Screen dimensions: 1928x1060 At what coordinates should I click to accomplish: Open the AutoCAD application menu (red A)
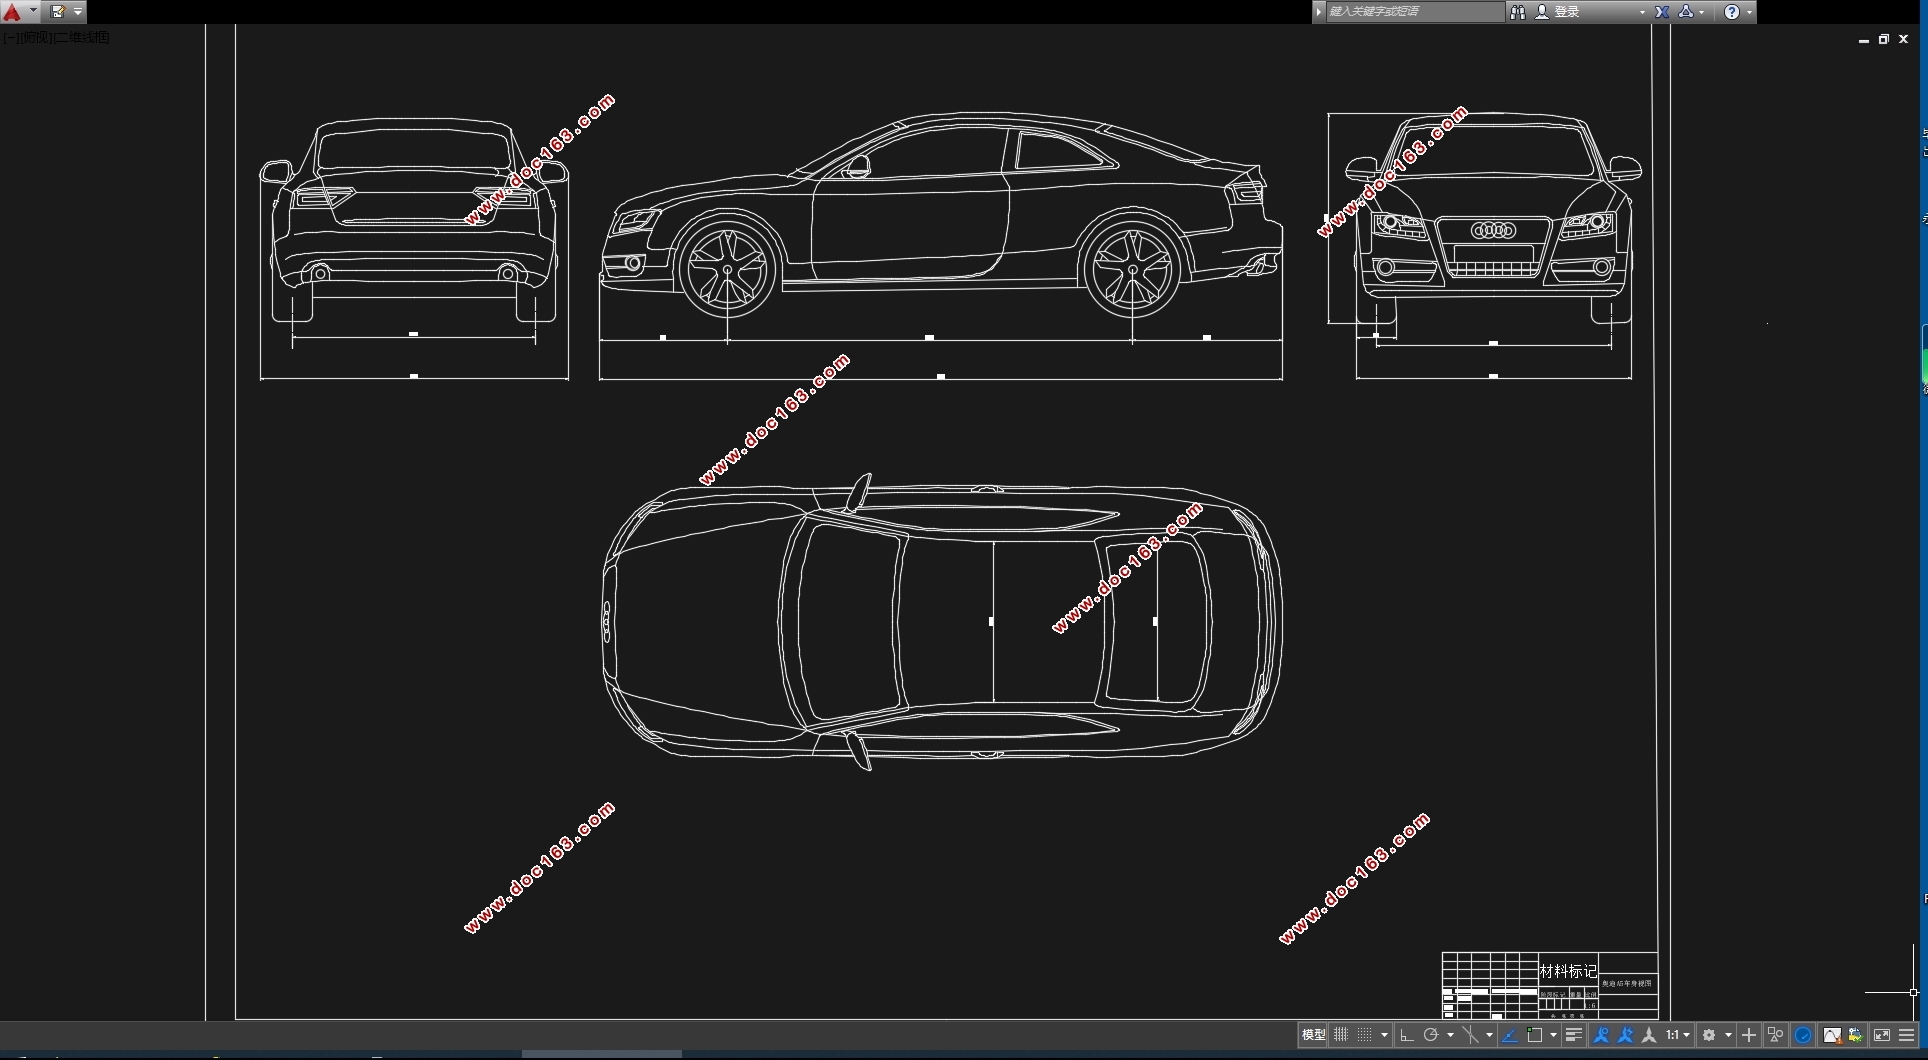tap(12, 12)
